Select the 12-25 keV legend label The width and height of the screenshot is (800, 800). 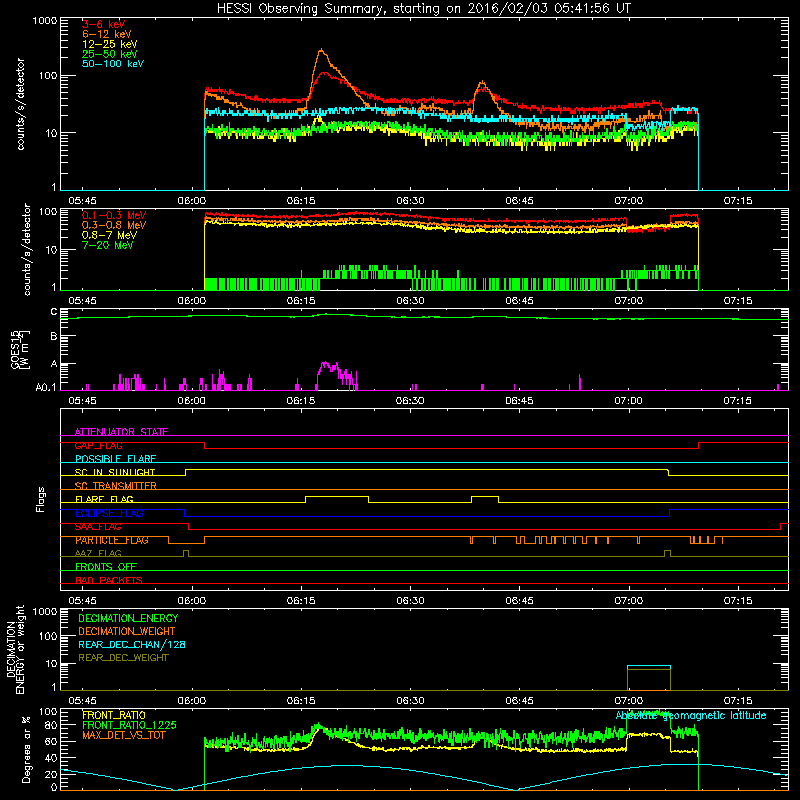coord(110,44)
